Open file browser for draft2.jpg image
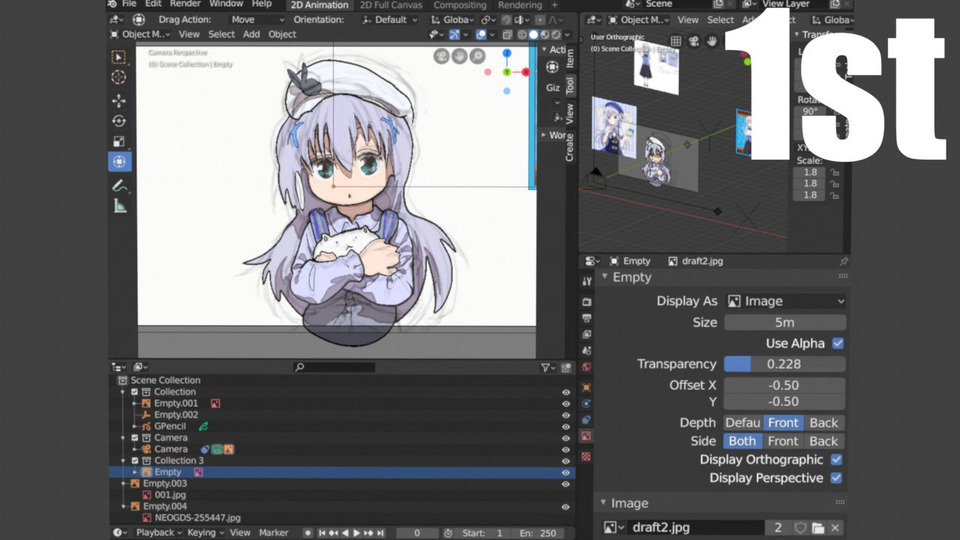Viewport: 960px width, 540px height. 818,527
